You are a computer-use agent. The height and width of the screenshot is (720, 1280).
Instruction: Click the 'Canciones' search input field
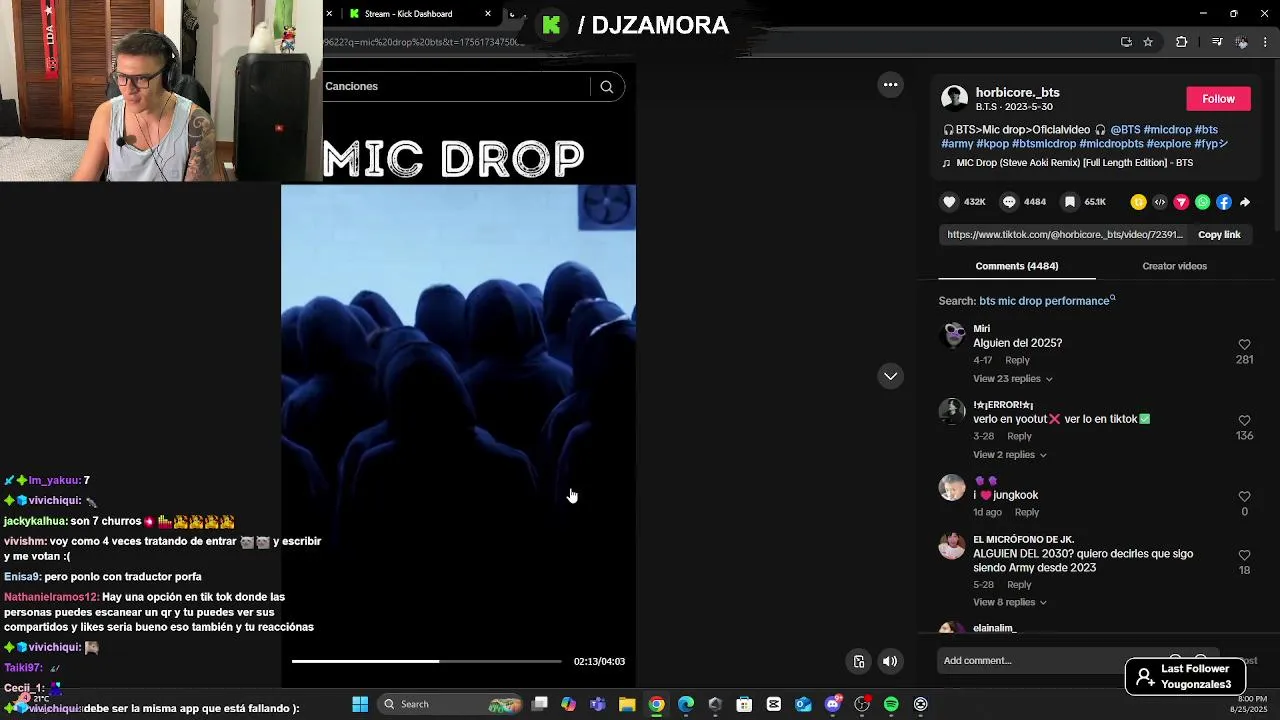point(456,86)
